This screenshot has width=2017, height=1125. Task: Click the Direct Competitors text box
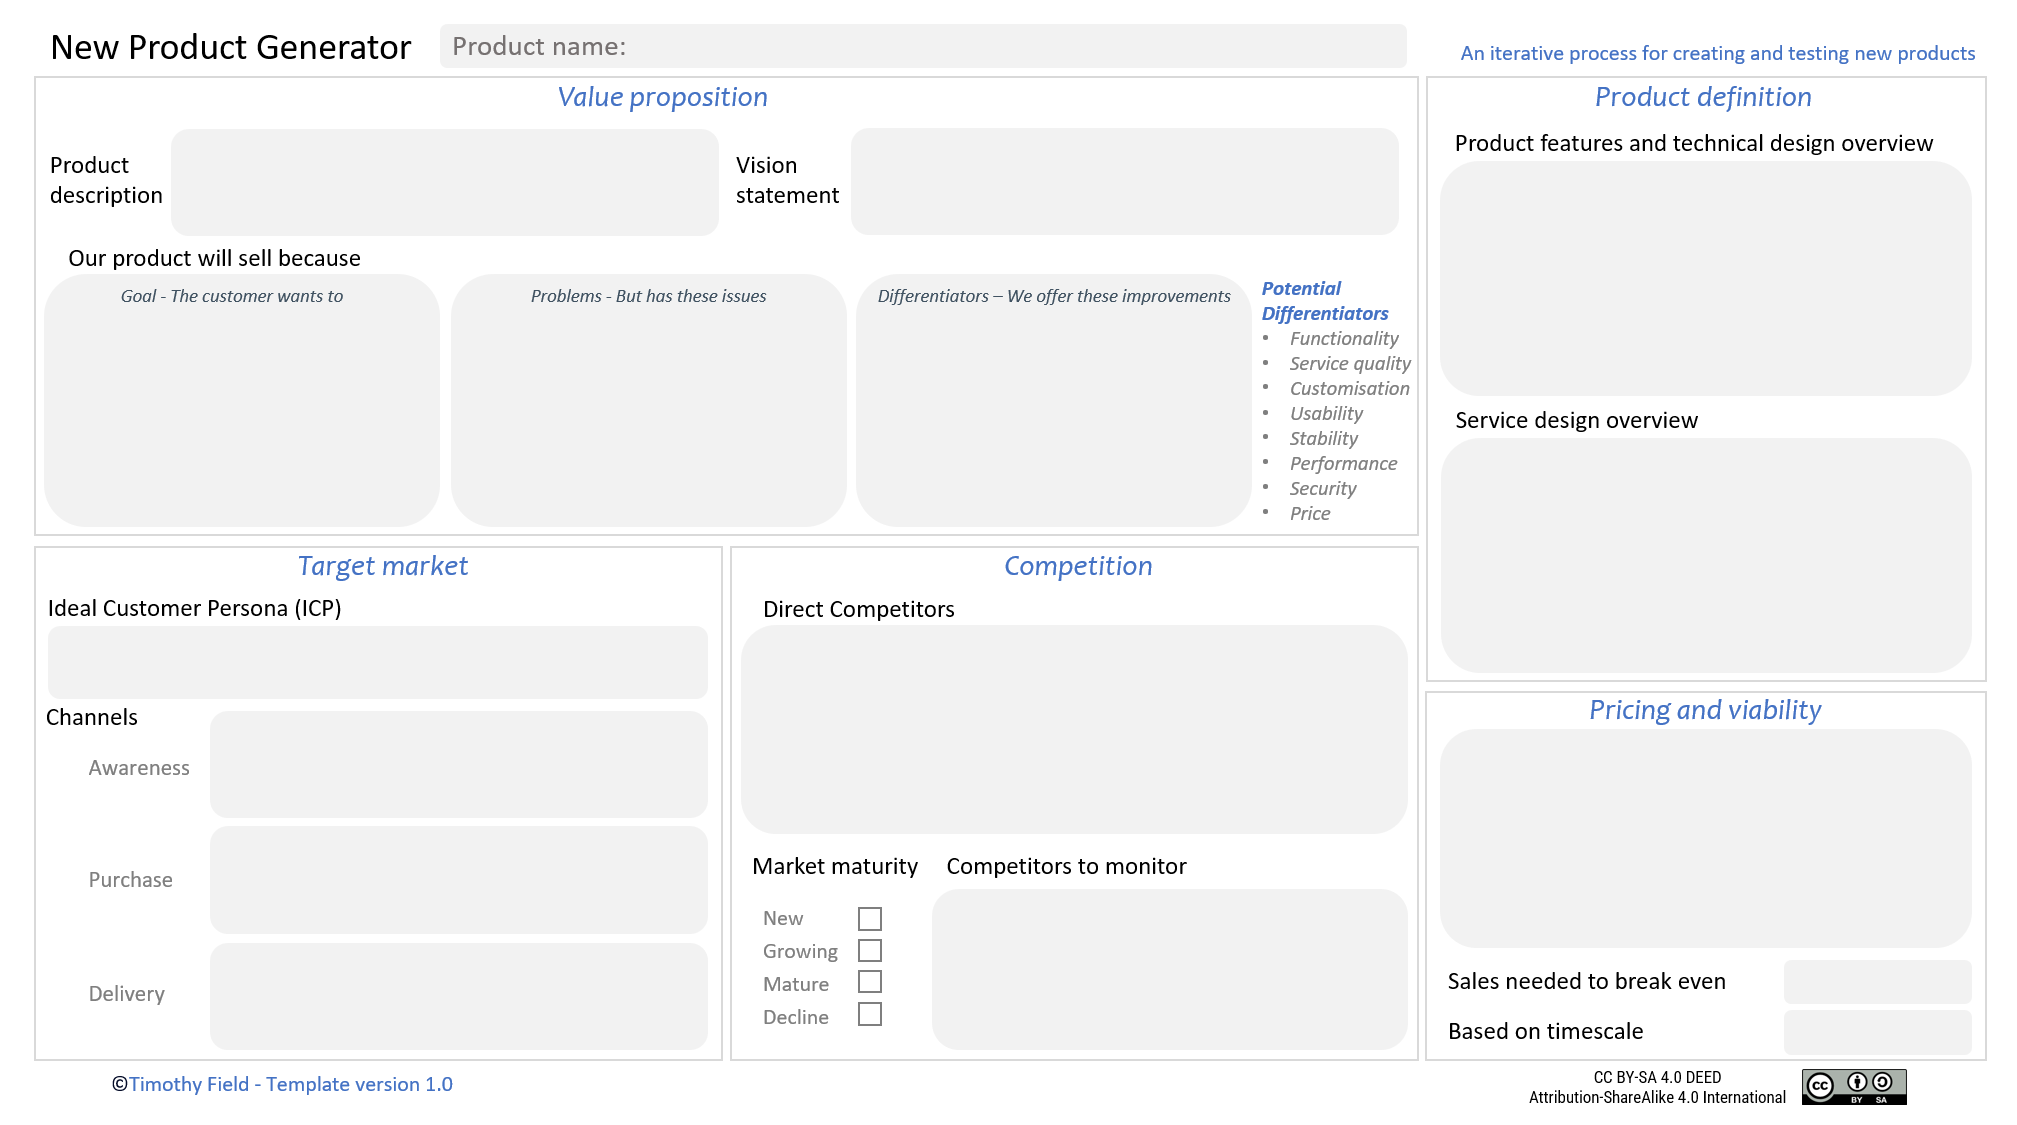coord(1073,730)
